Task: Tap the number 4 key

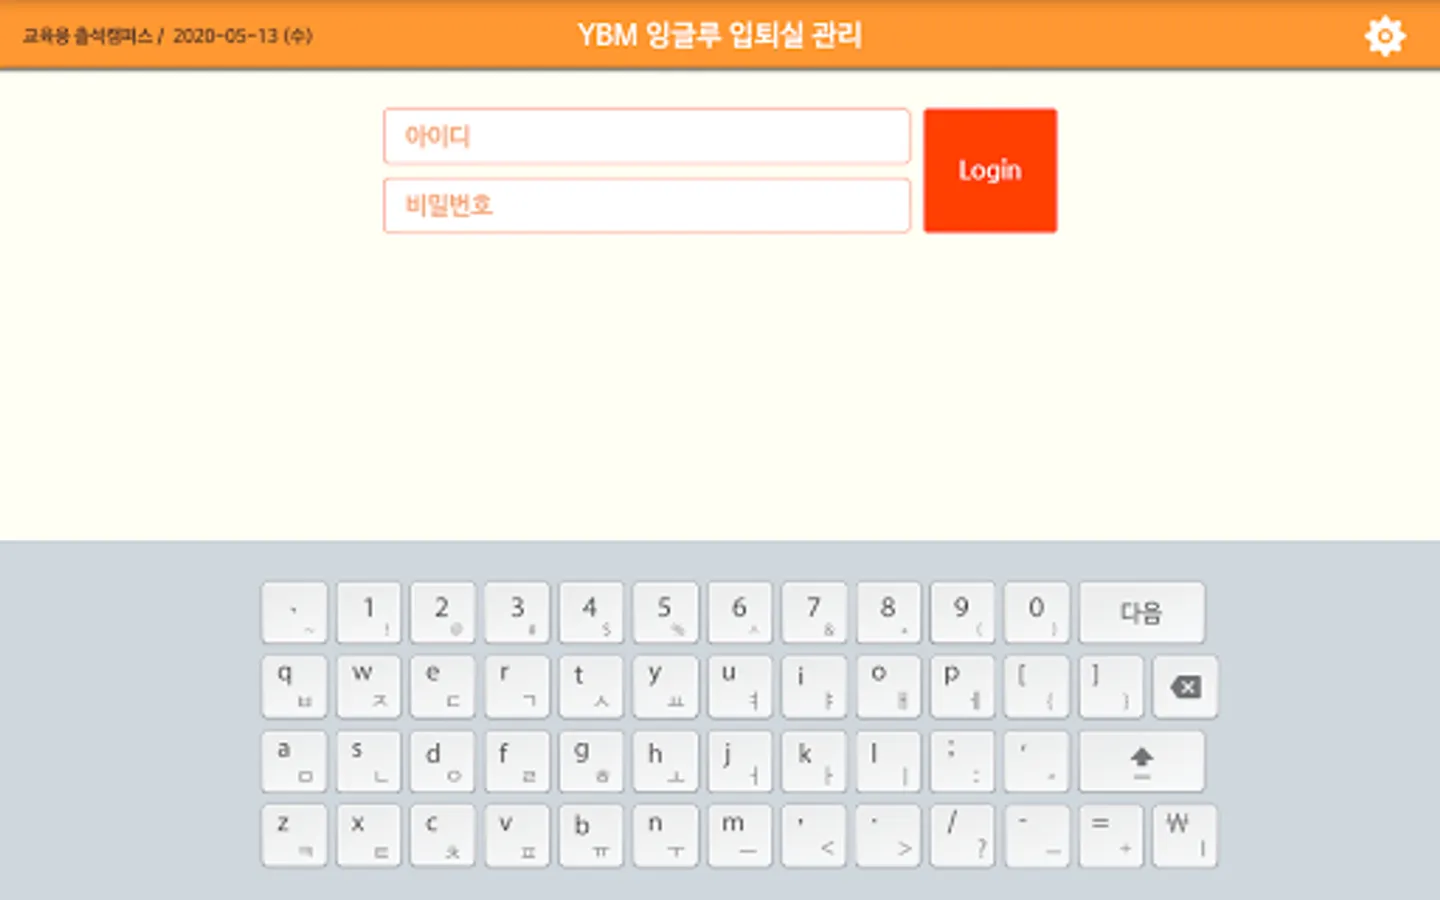Action: click(591, 612)
